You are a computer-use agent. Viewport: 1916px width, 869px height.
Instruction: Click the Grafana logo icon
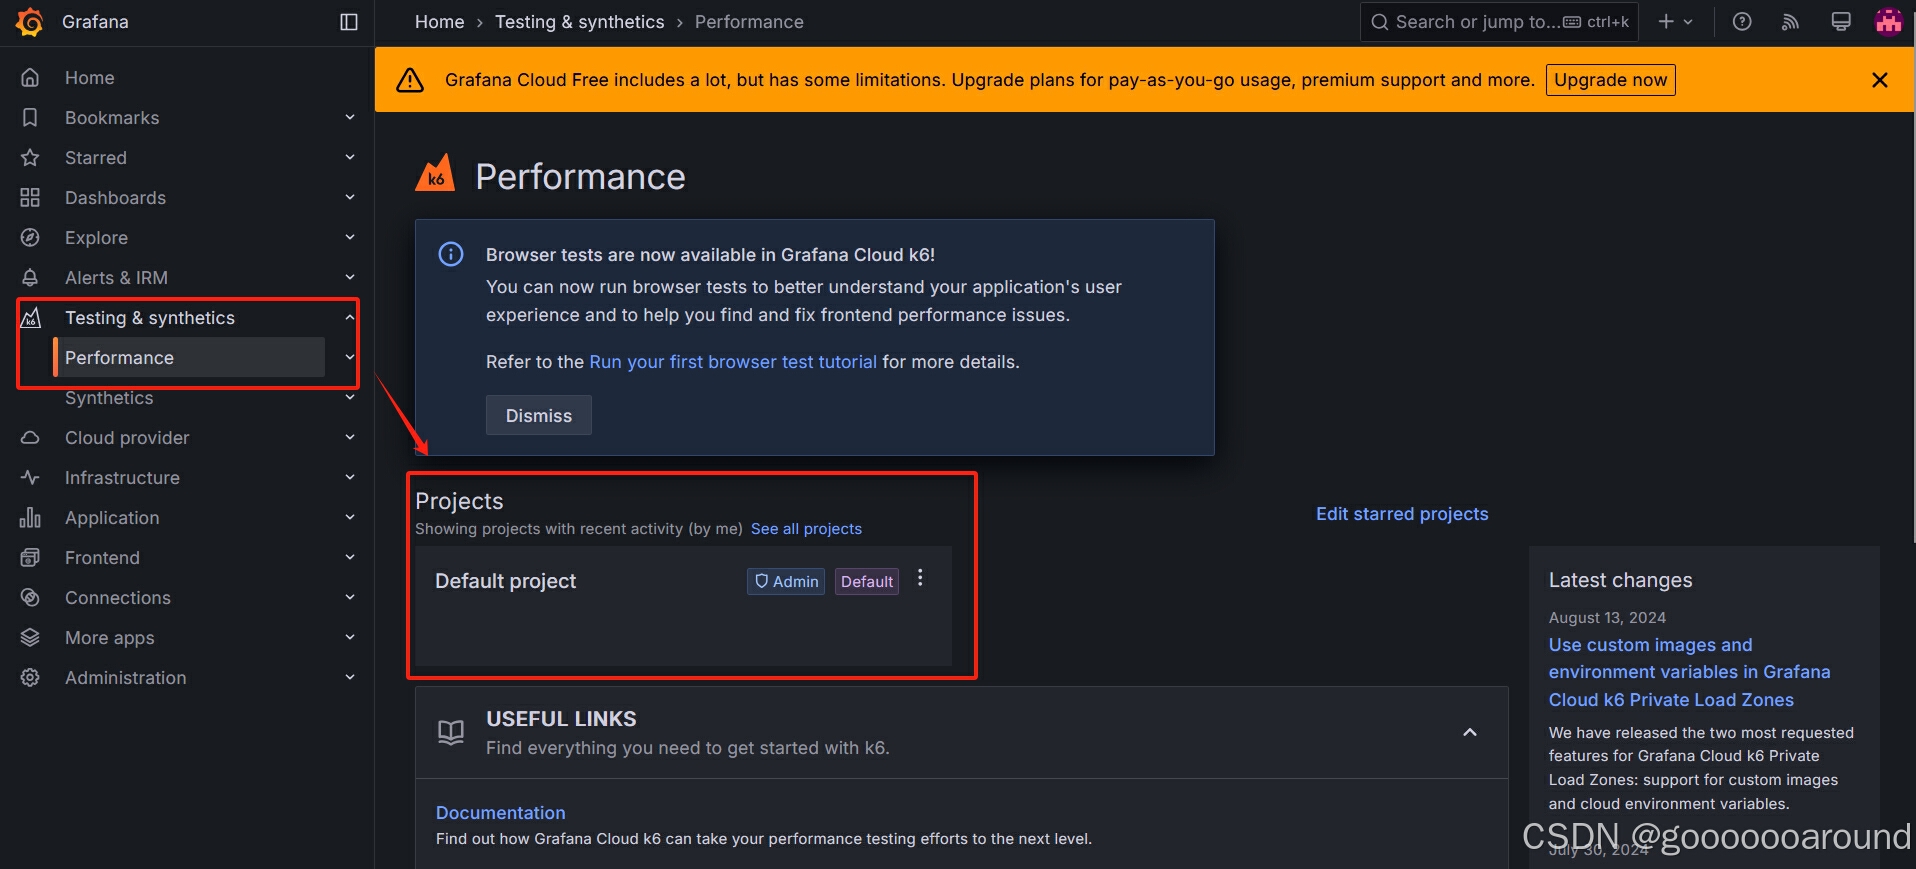[x=30, y=22]
